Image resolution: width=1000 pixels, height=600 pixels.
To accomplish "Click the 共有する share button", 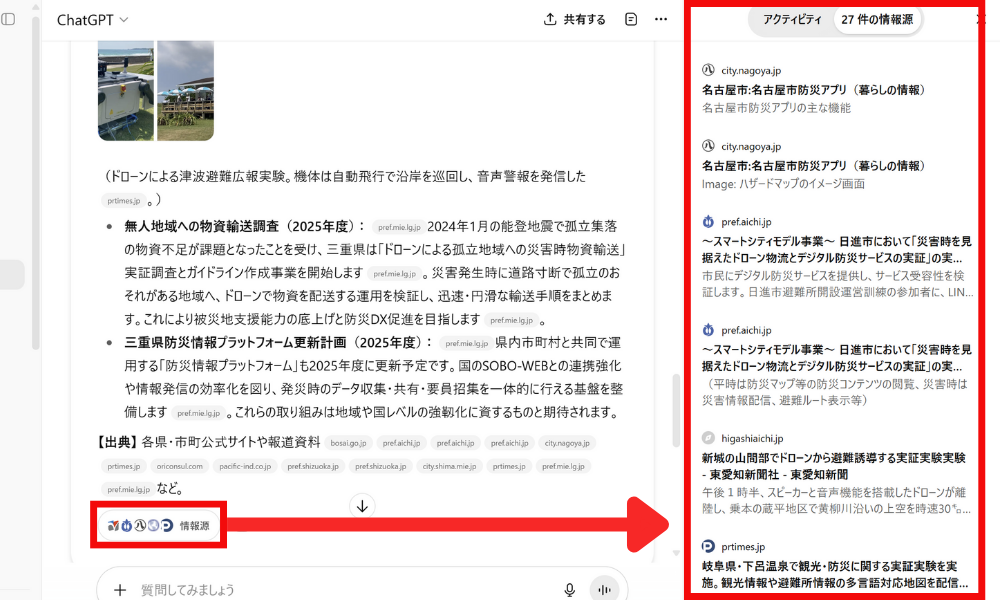I will (575, 19).
